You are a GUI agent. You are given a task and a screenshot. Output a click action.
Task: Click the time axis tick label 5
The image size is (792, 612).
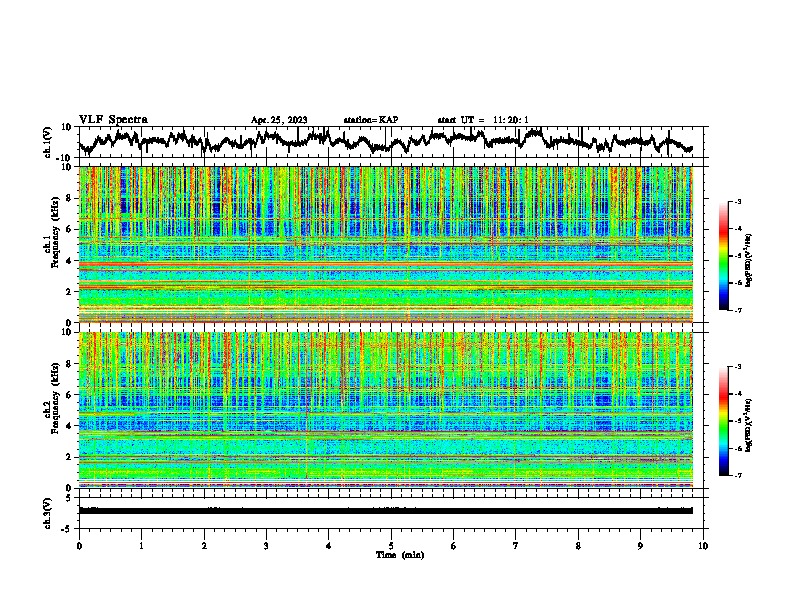click(x=391, y=546)
